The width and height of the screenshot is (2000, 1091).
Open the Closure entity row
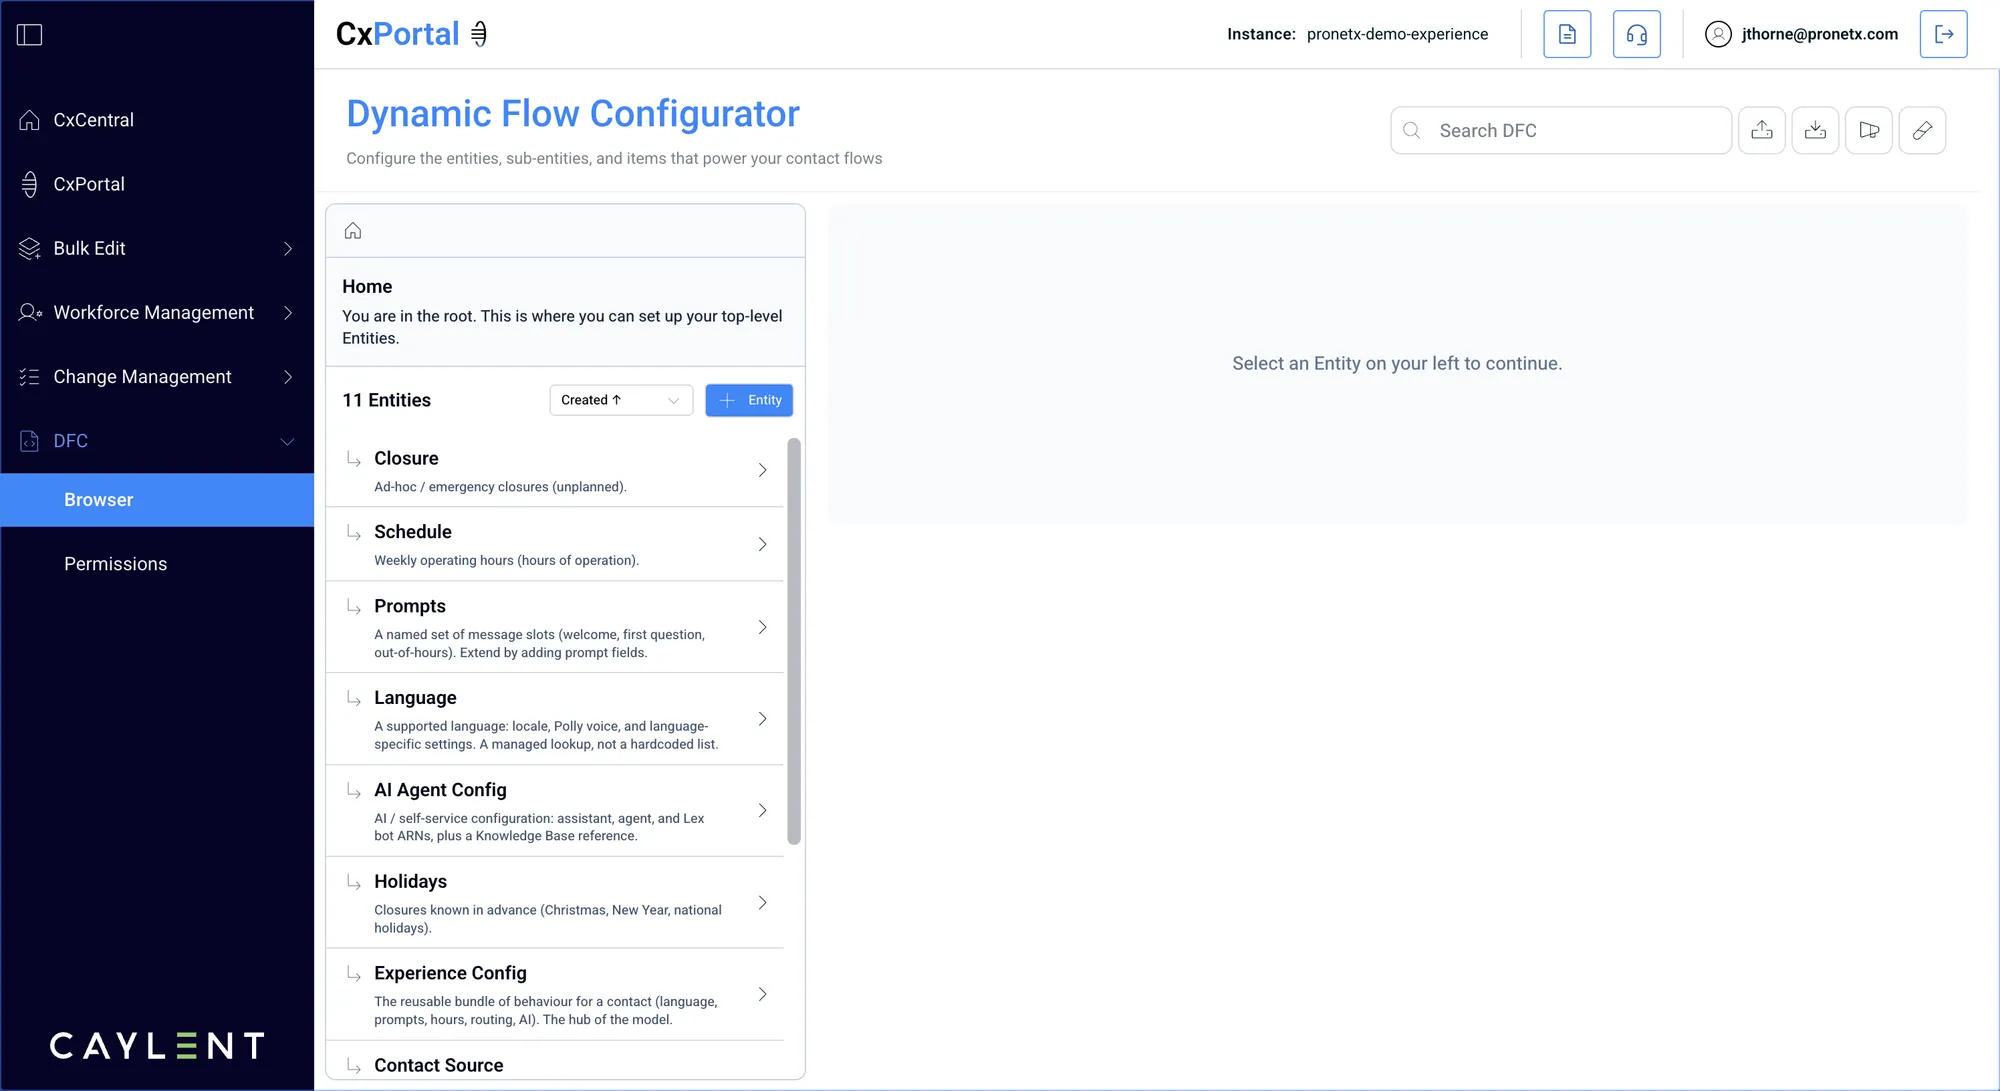tap(555, 471)
